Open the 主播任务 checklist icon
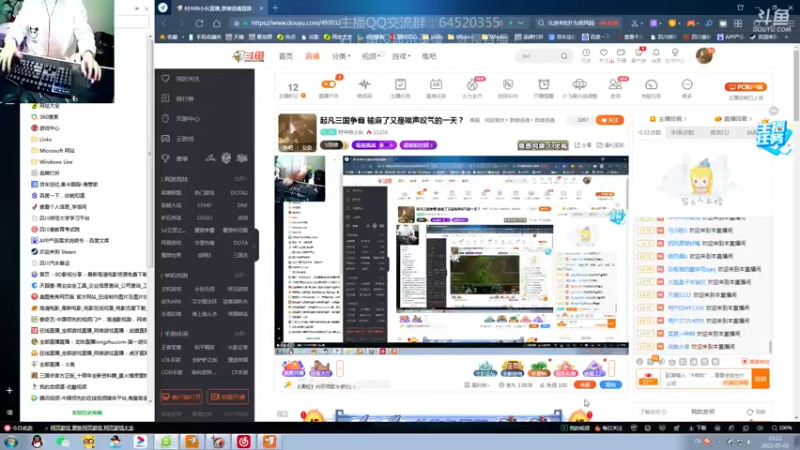800x450 pixels. (x=401, y=85)
